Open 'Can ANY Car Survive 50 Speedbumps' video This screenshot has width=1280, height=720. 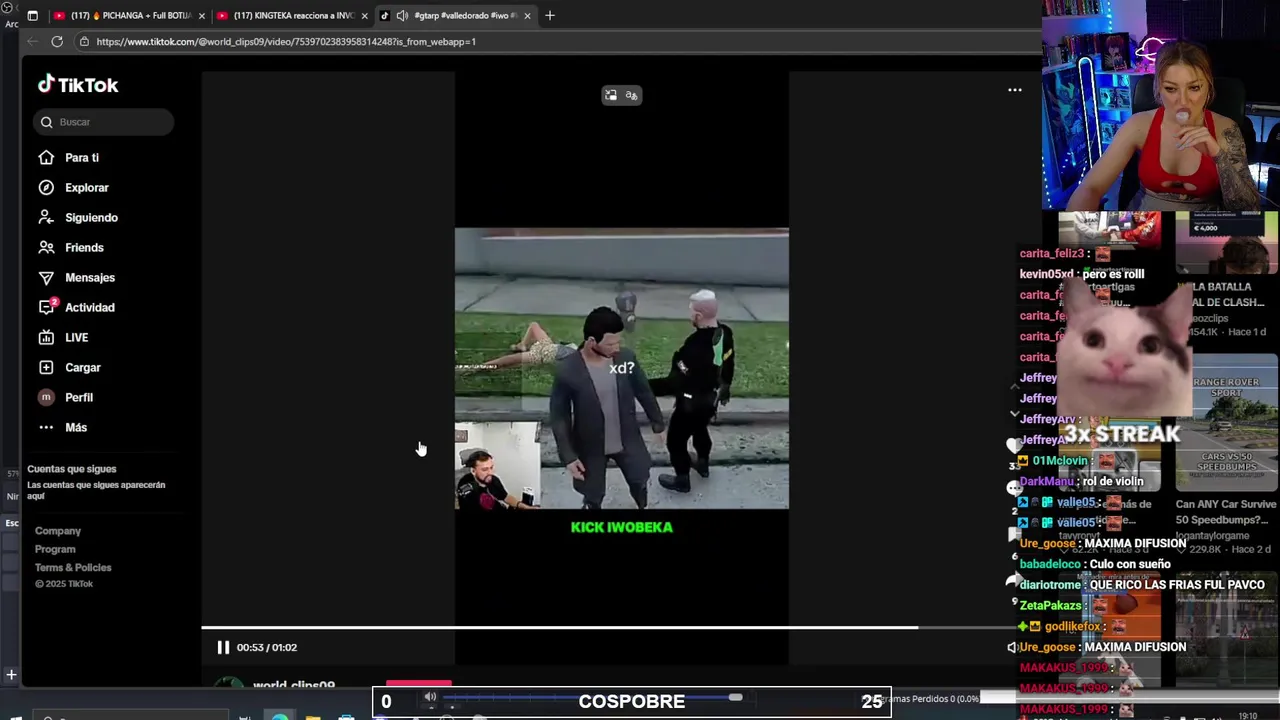point(1227,510)
